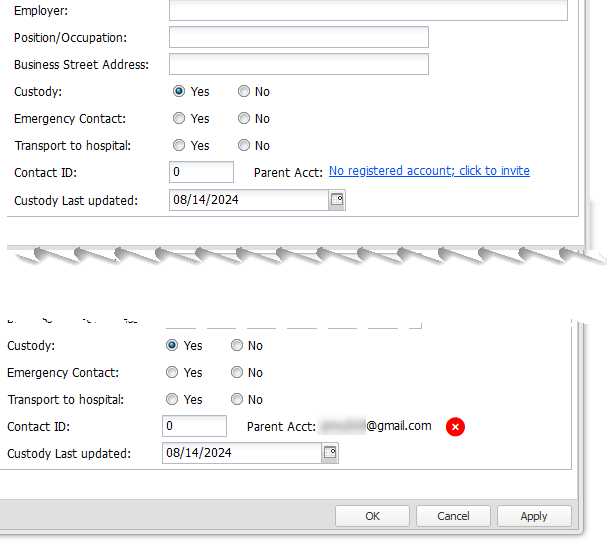Select No for Custody in the top form

tap(244, 92)
